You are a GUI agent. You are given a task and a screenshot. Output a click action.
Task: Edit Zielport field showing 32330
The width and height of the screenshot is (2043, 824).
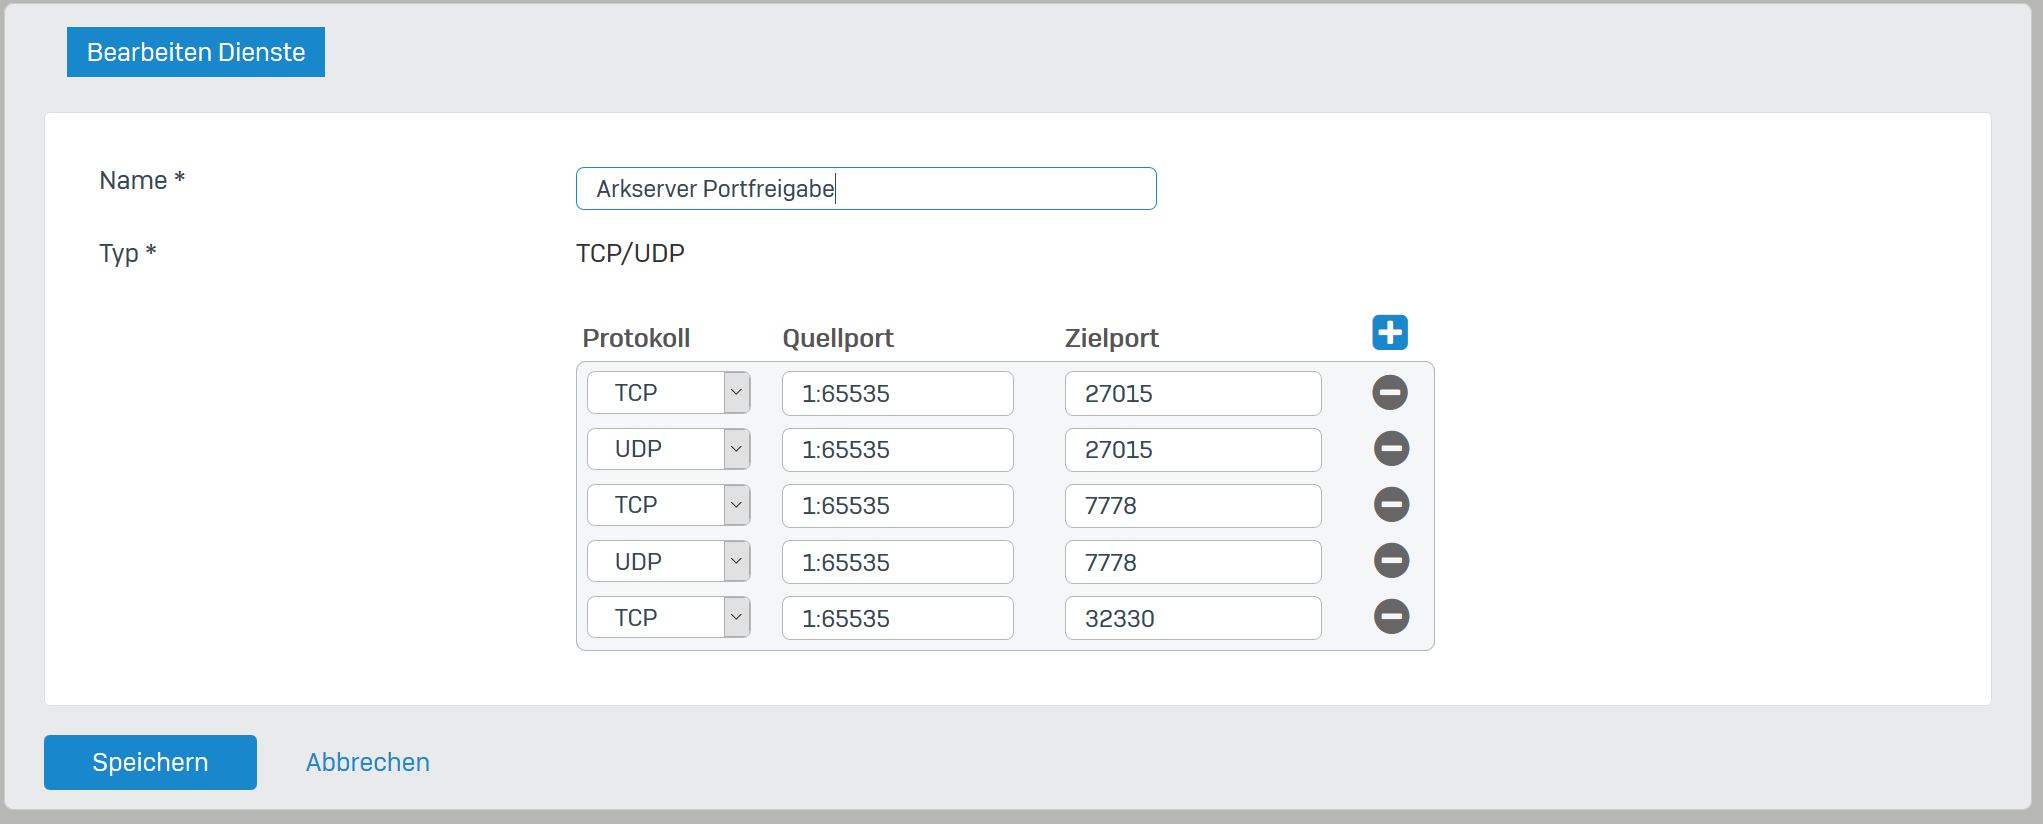pyautogui.click(x=1193, y=618)
